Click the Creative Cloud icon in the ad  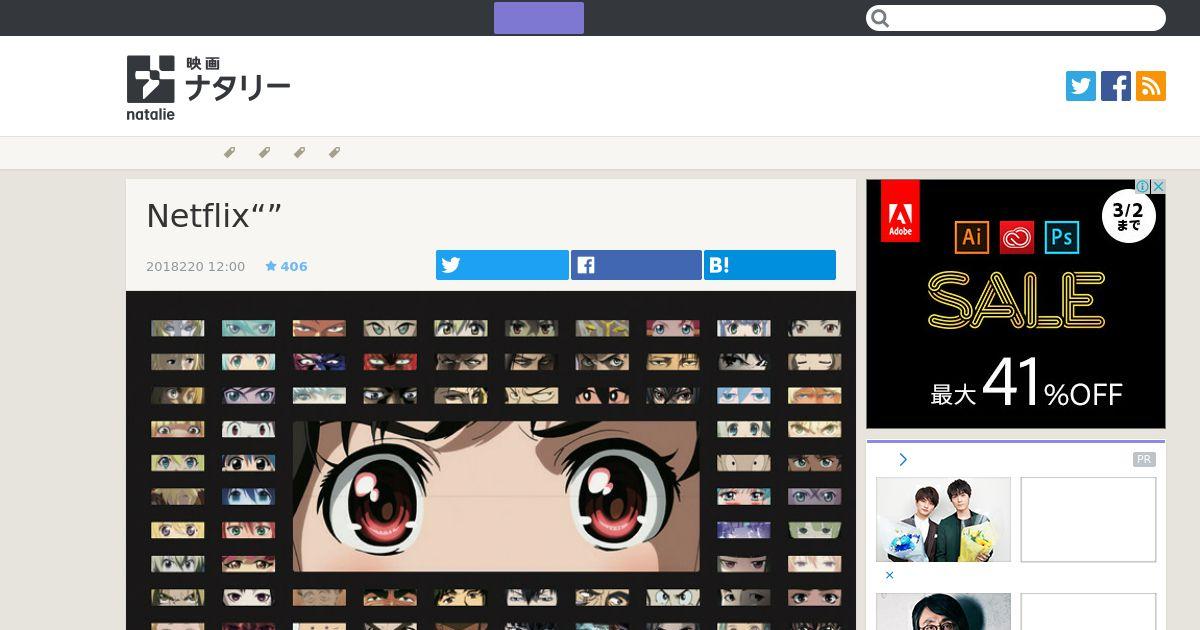pyautogui.click(x=1016, y=237)
